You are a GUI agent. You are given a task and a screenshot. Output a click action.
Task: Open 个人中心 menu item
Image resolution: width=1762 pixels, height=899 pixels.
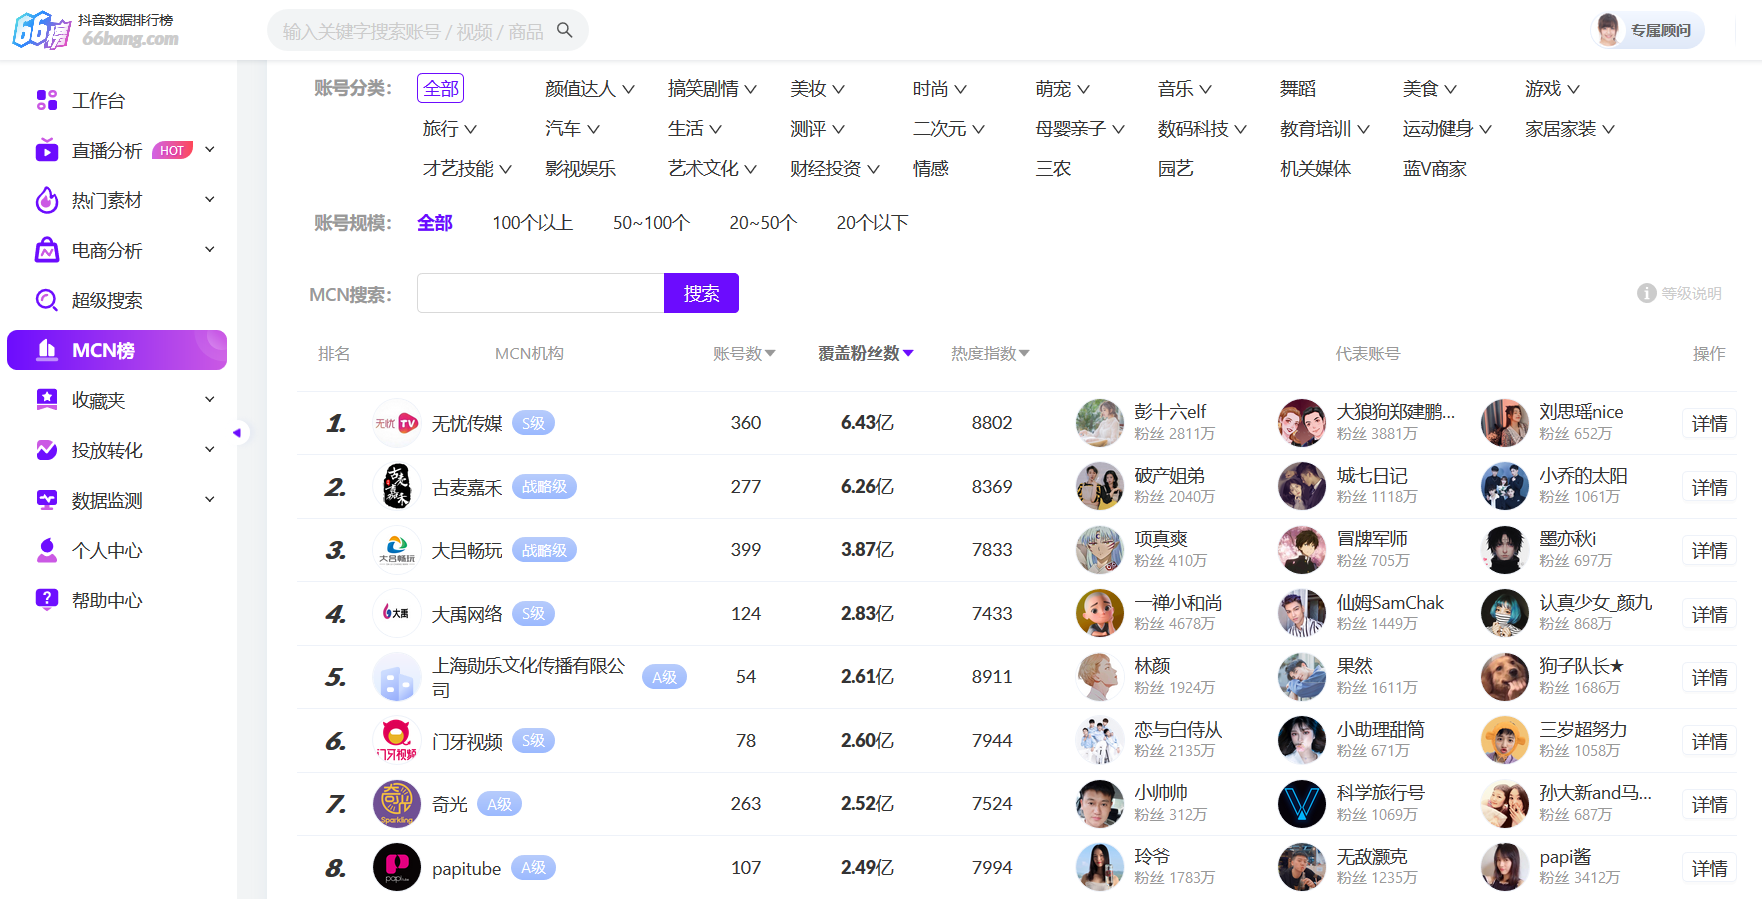point(117,550)
